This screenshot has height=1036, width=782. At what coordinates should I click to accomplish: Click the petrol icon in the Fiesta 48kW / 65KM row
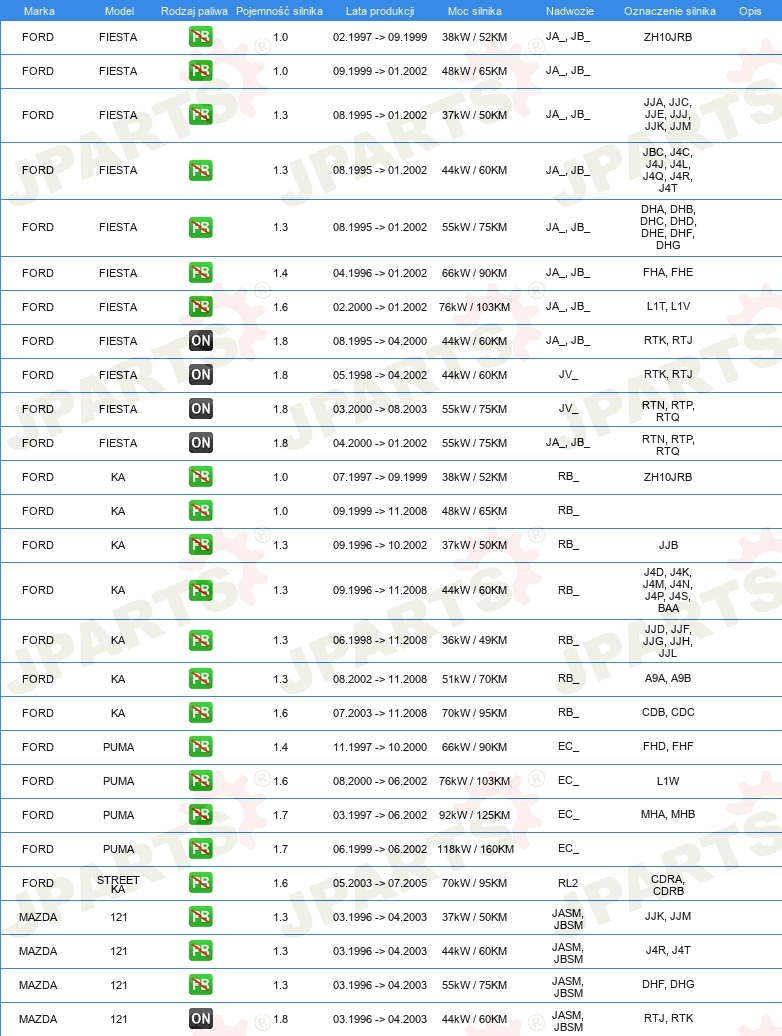(201, 71)
